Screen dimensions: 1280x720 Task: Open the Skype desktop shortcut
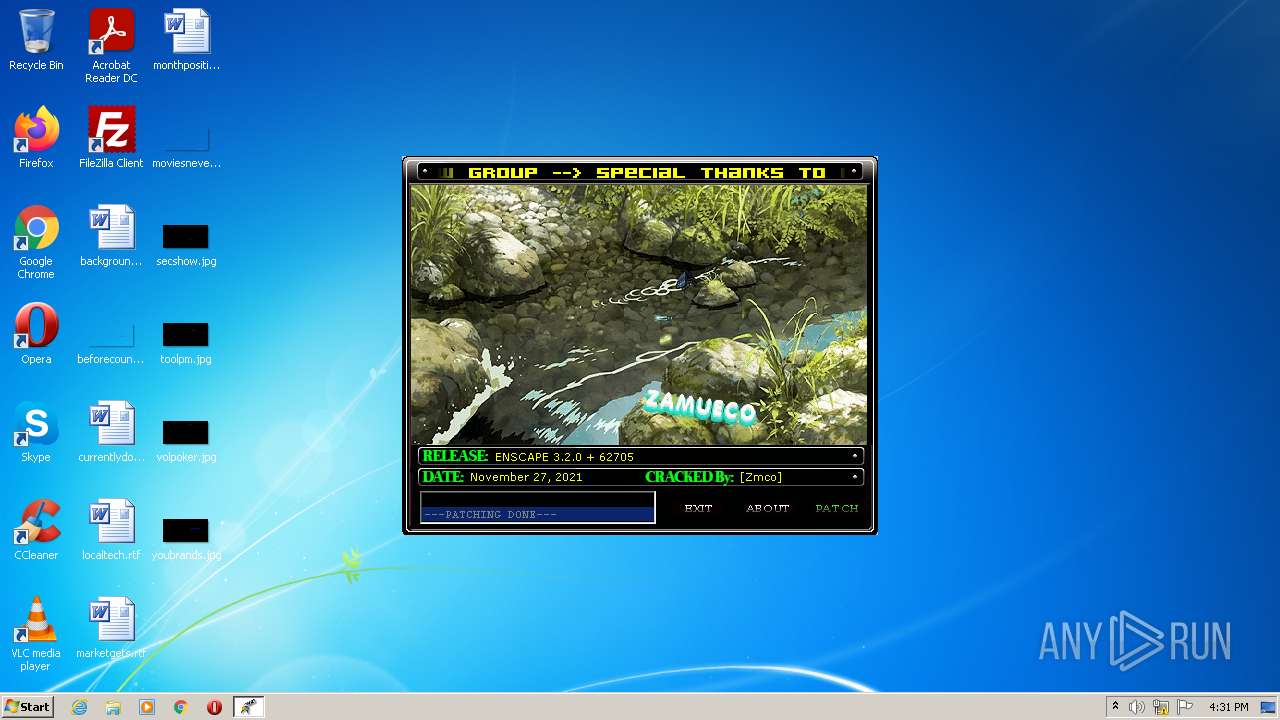tap(36, 432)
